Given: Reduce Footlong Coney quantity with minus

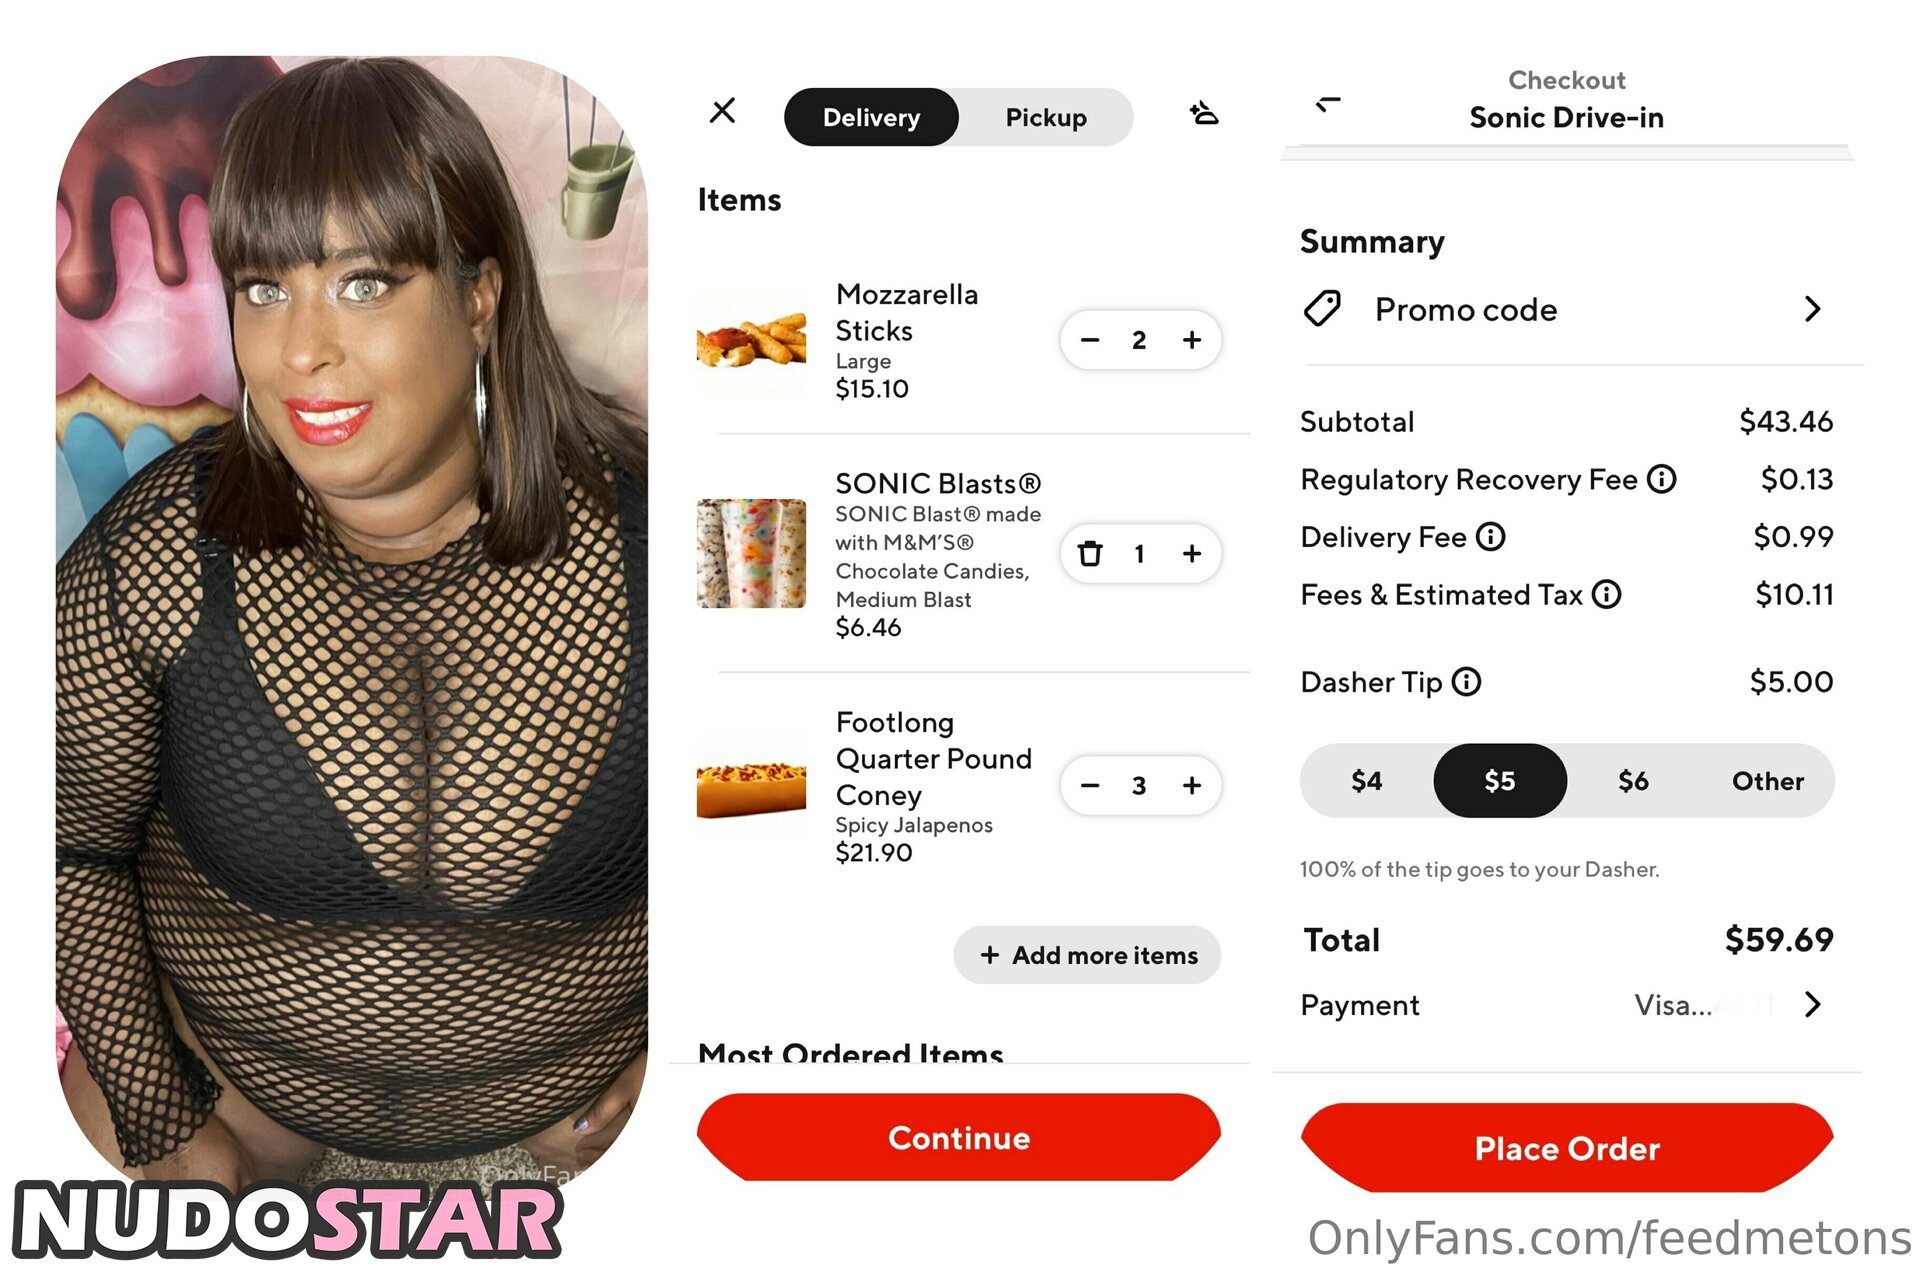Looking at the screenshot, I should point(1090,785).
